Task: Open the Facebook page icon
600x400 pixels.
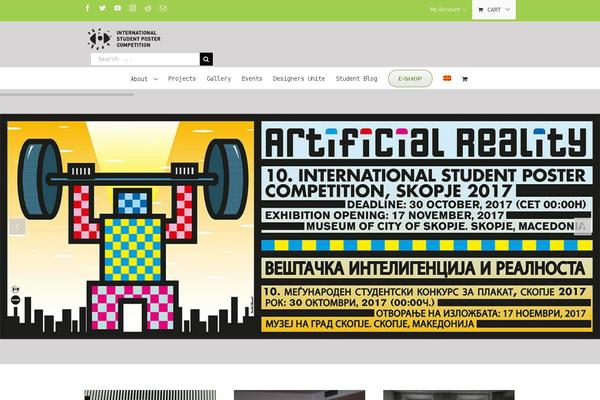Action: click(88, 8)
